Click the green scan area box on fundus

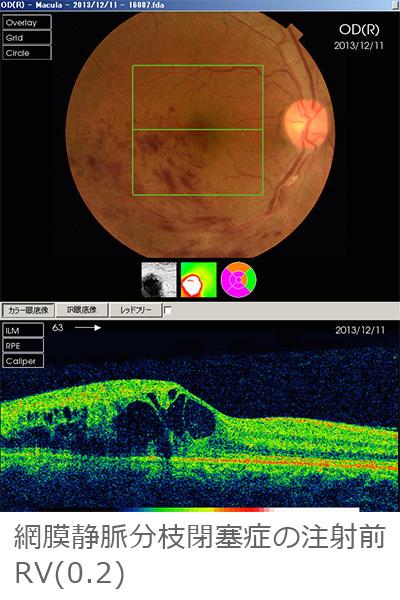198,130
